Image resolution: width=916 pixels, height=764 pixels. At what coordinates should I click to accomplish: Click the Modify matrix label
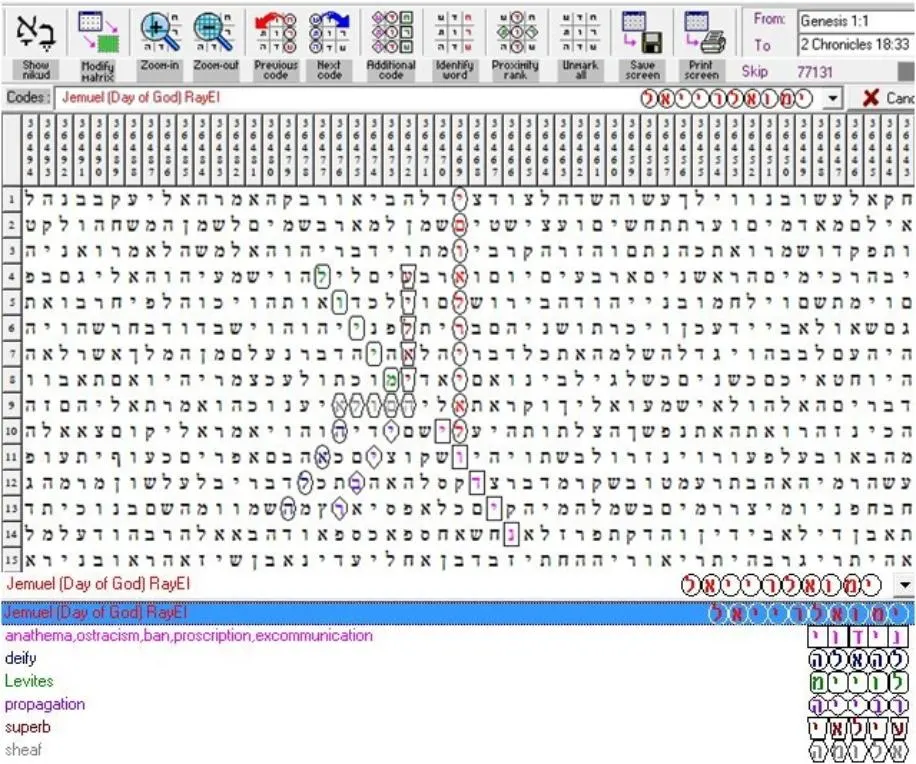click(x=98, y=71)
